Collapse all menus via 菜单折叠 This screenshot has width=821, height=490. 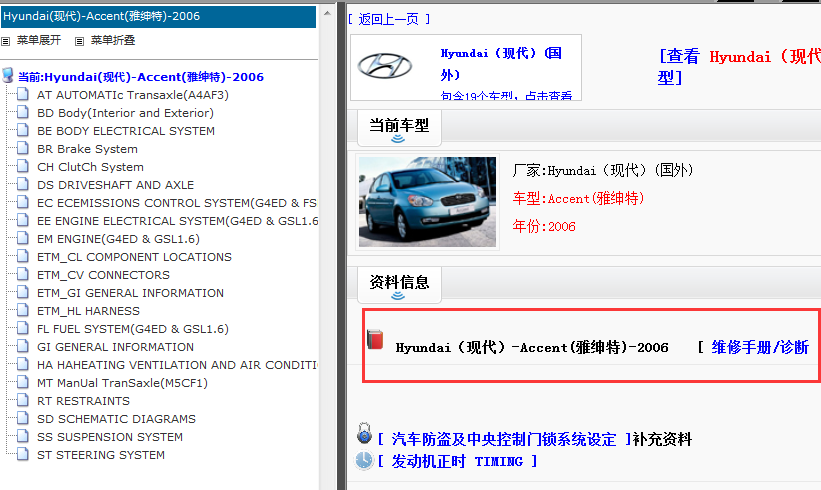tap(113, 40)
